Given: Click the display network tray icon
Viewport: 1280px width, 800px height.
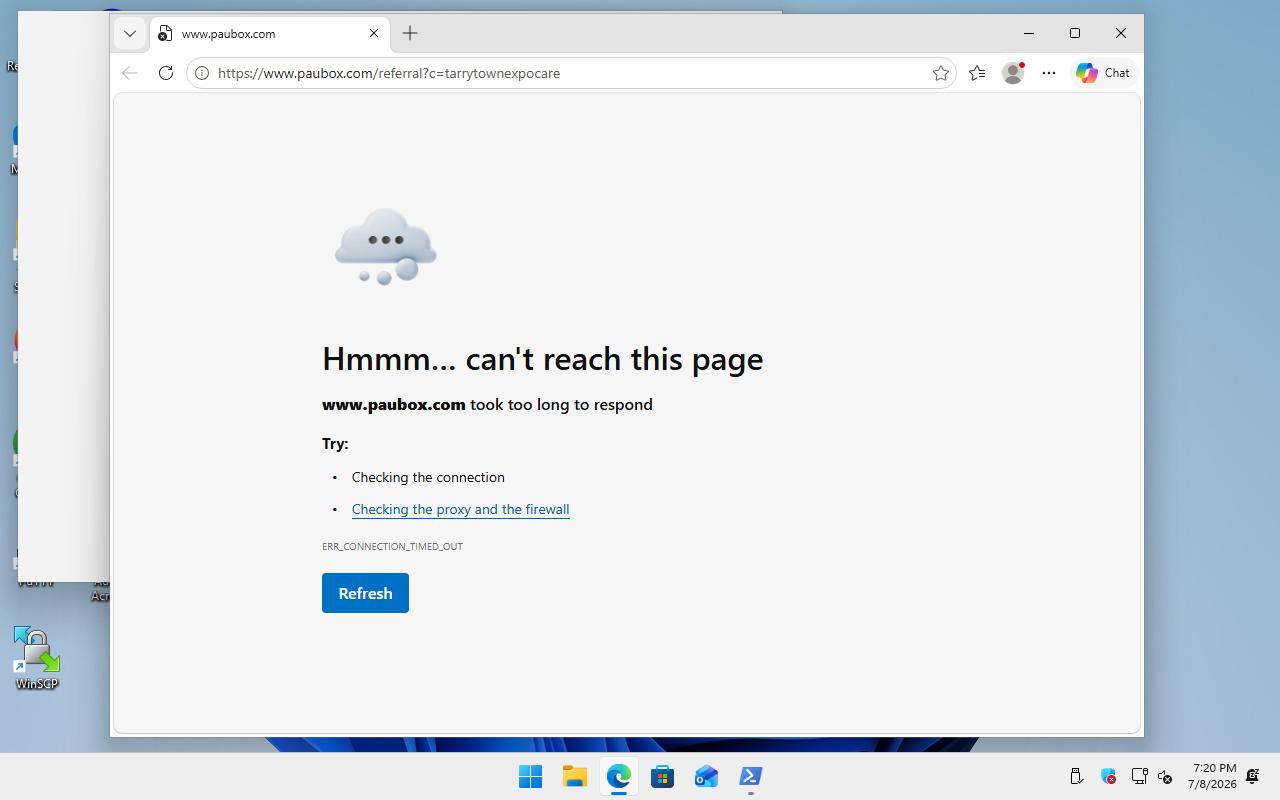Looking at the screenshot, I should (x=1139, y=776).
